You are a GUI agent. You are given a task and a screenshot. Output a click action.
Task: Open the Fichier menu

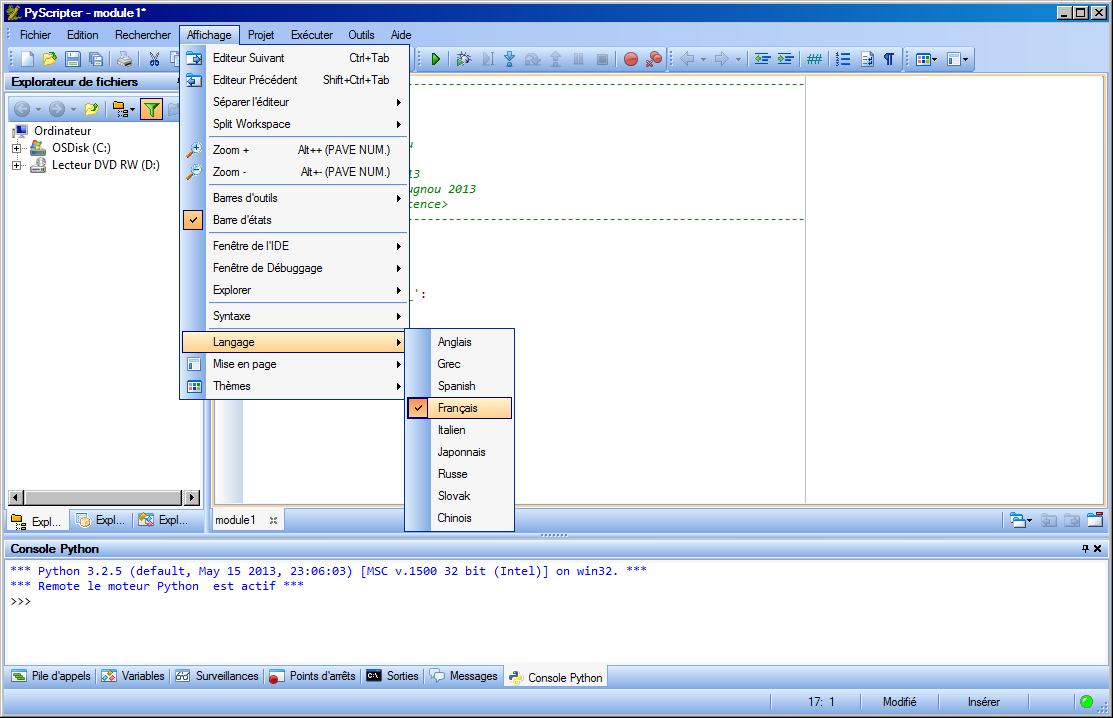(x=35, y=35)
